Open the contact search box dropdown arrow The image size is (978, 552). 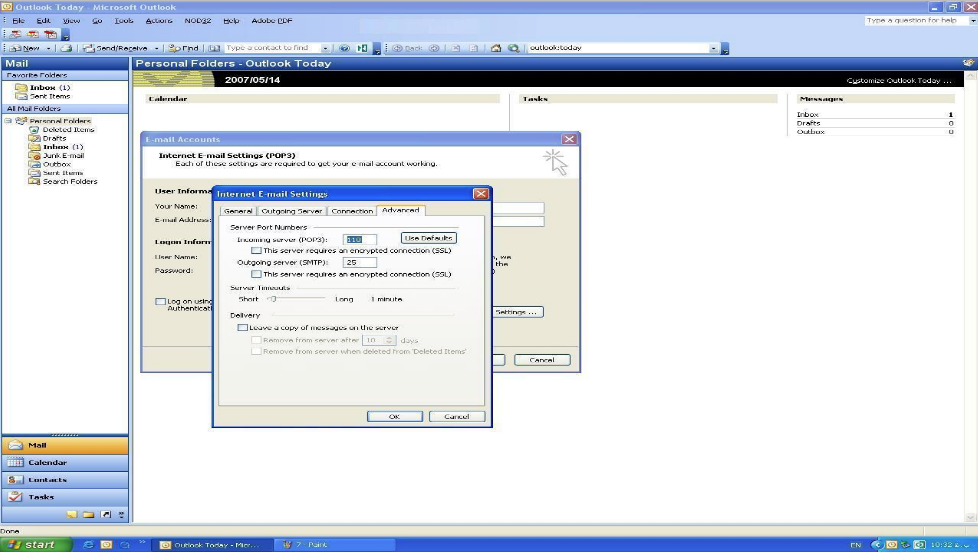pyautogui.click(x=325, y=48)
